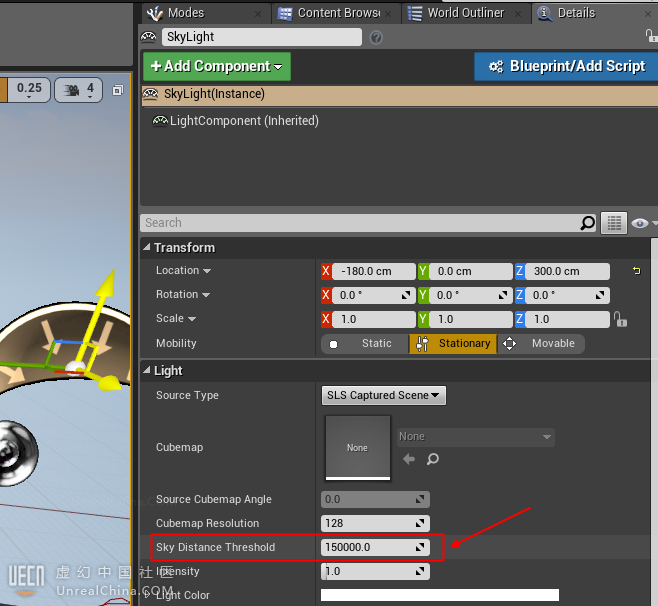Toggle the details panel lock icon
Screen dimensions: 658x606
point(651,36)
